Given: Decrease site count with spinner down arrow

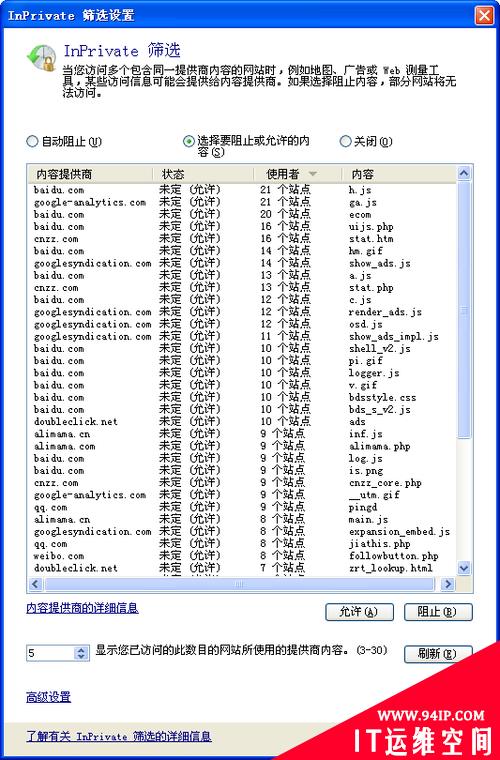Looking at the screenshot, I should click(x=82, y=657).
